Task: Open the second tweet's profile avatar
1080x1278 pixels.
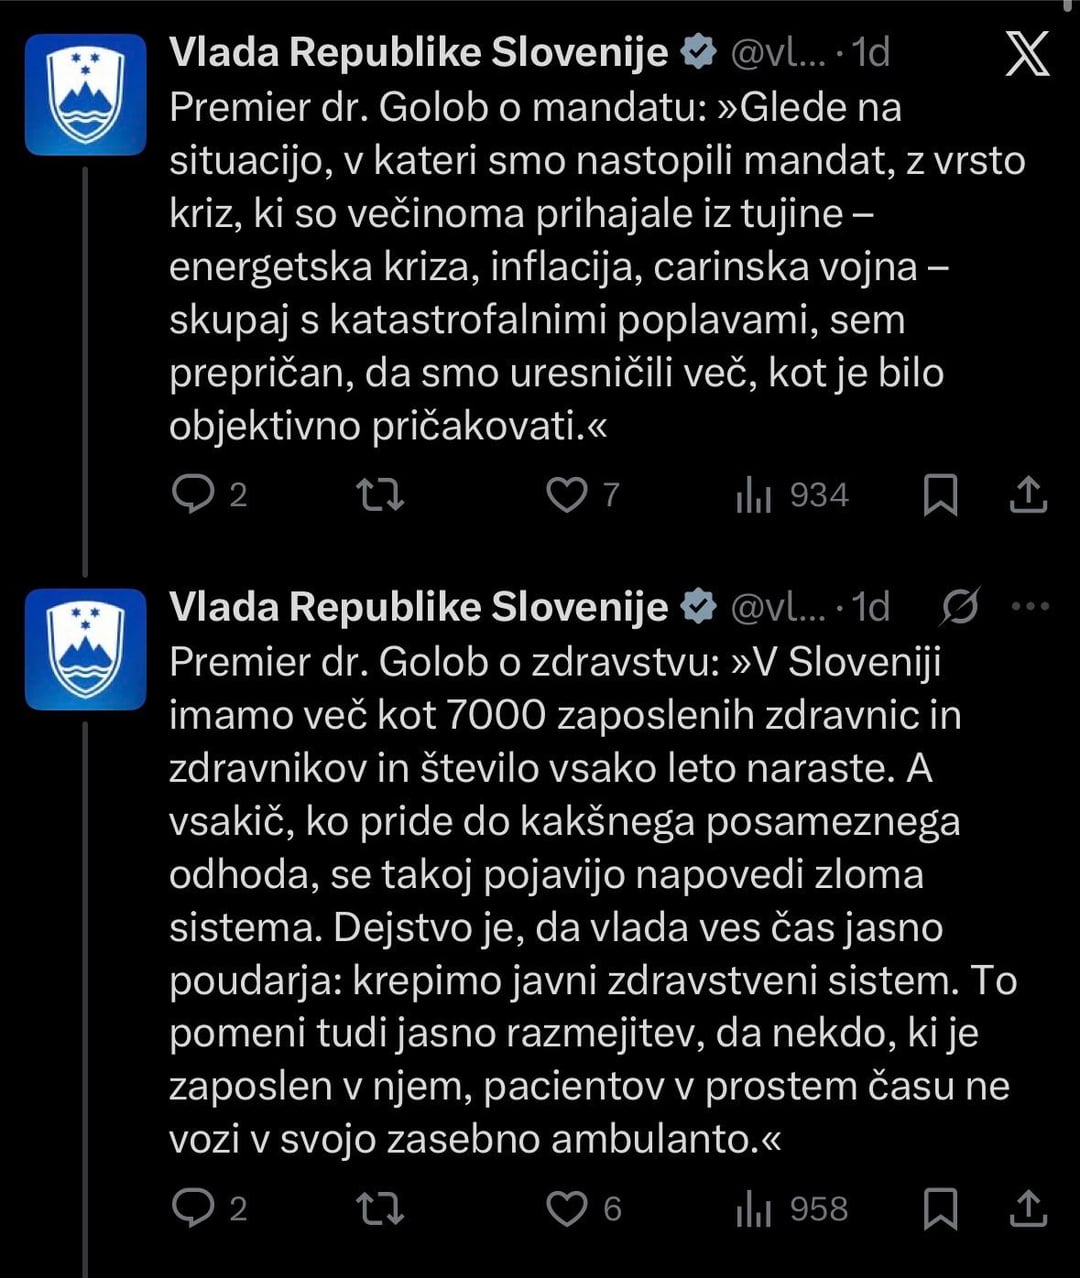Action: click(85, 650)
